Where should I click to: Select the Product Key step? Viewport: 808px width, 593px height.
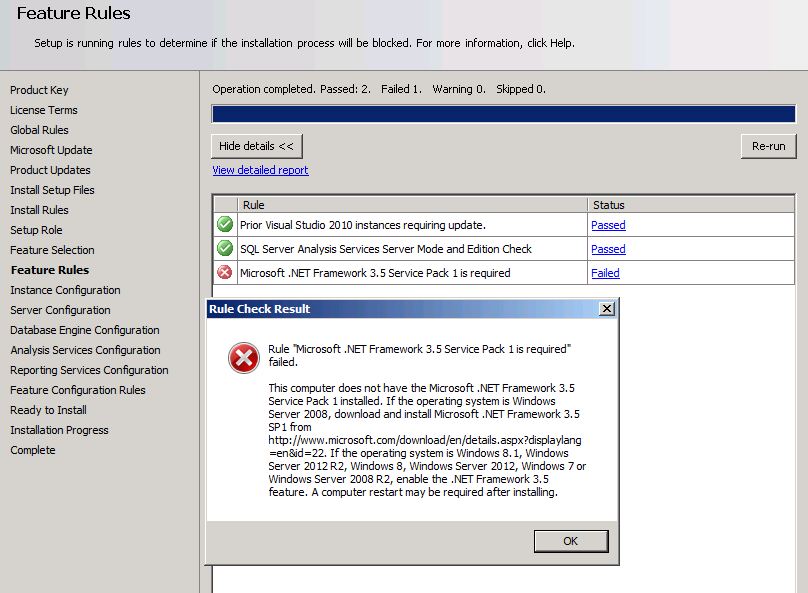[39, 90]
